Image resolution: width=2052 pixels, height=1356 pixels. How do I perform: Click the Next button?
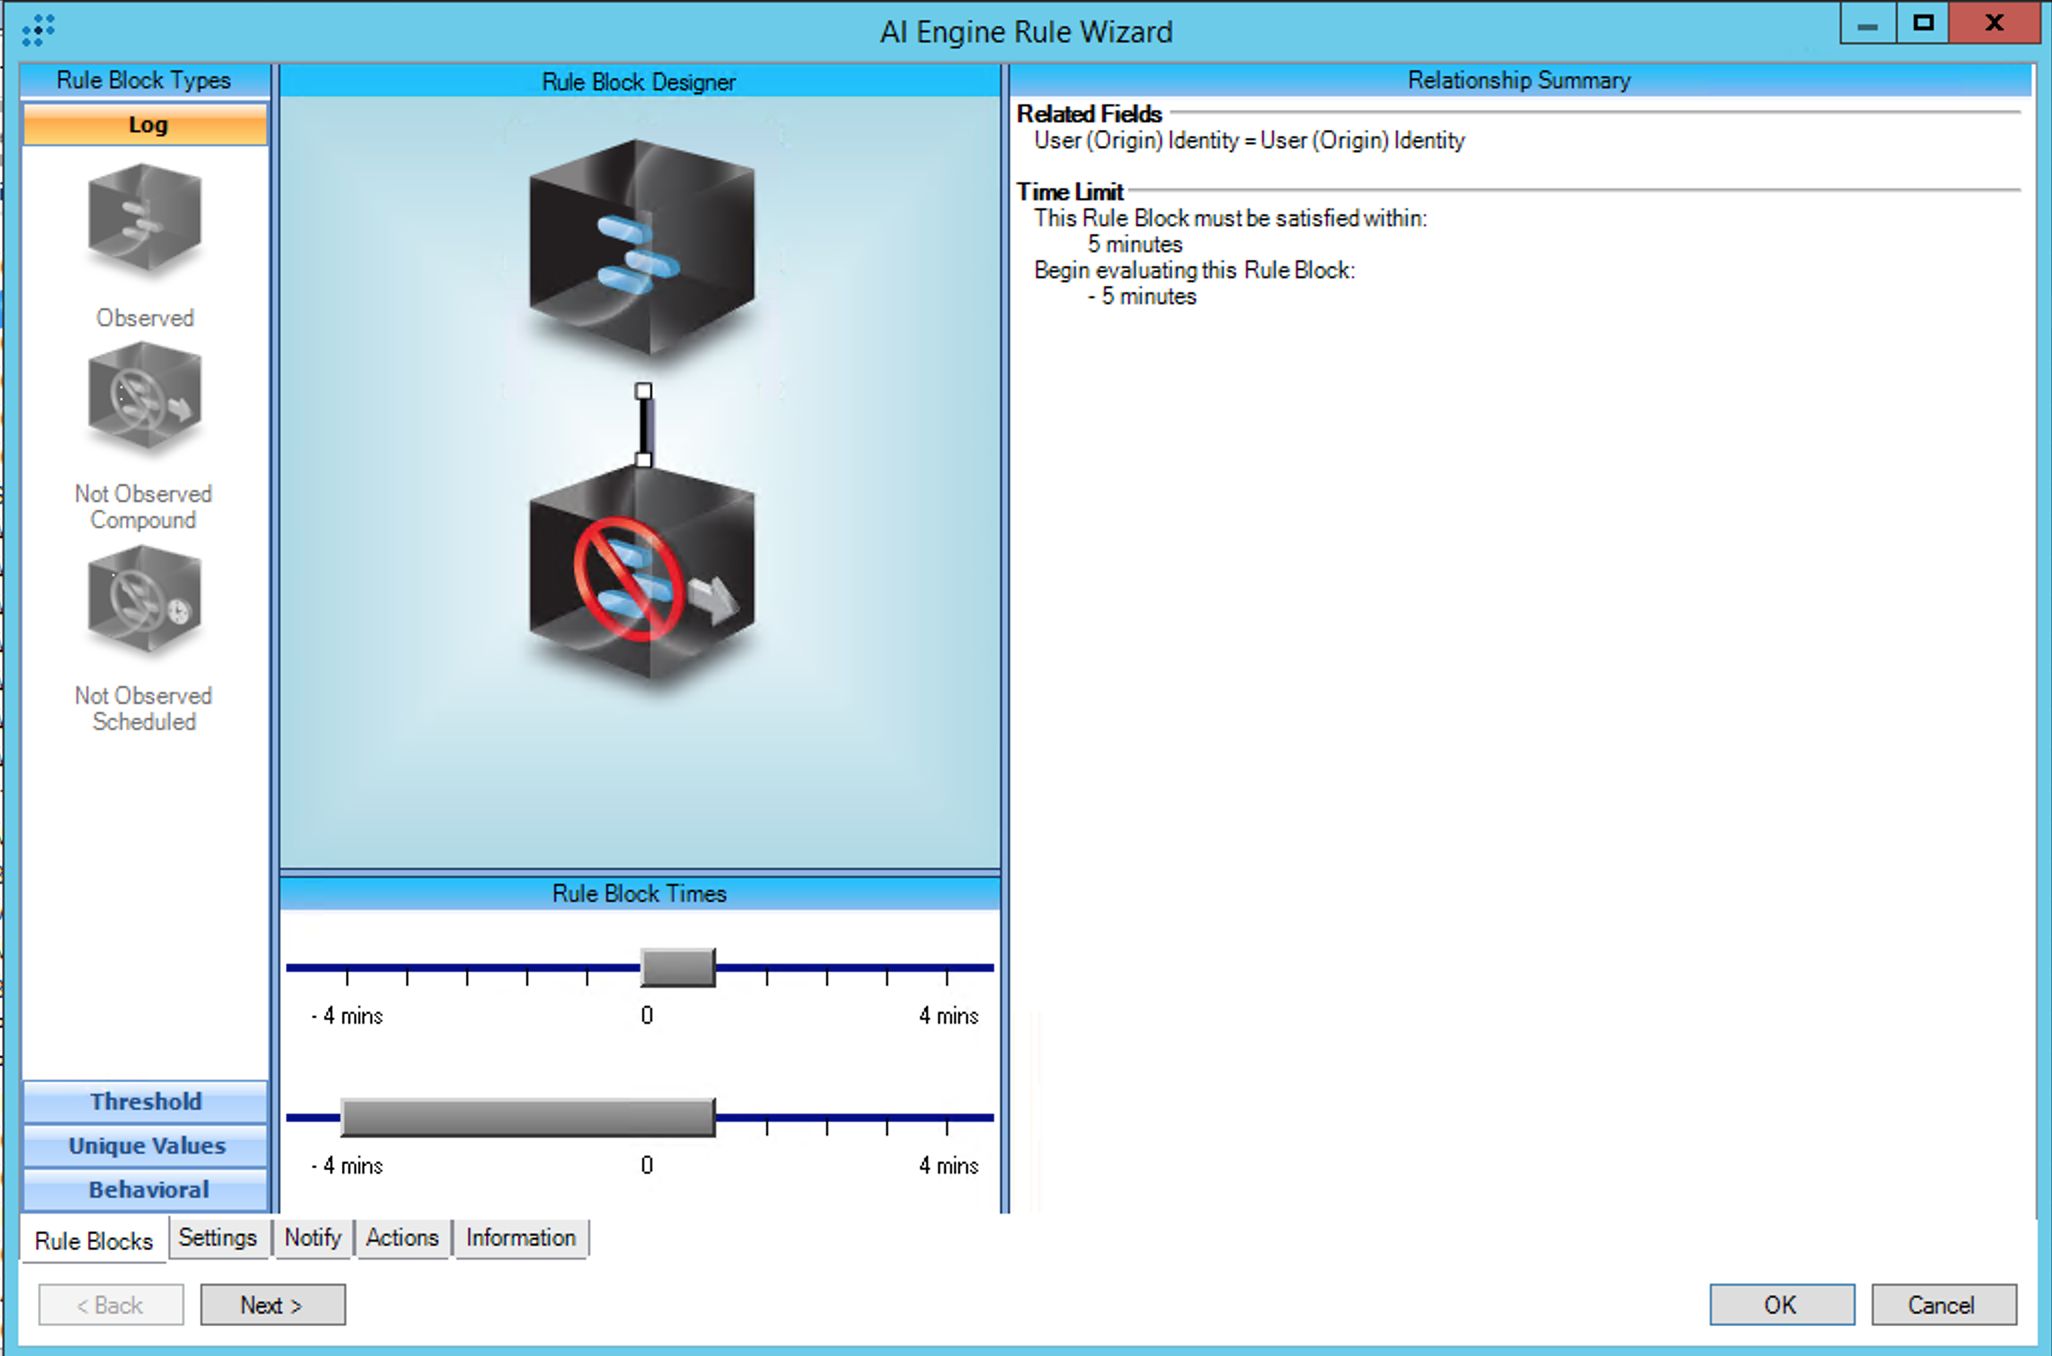click(x=272, y=1305)
